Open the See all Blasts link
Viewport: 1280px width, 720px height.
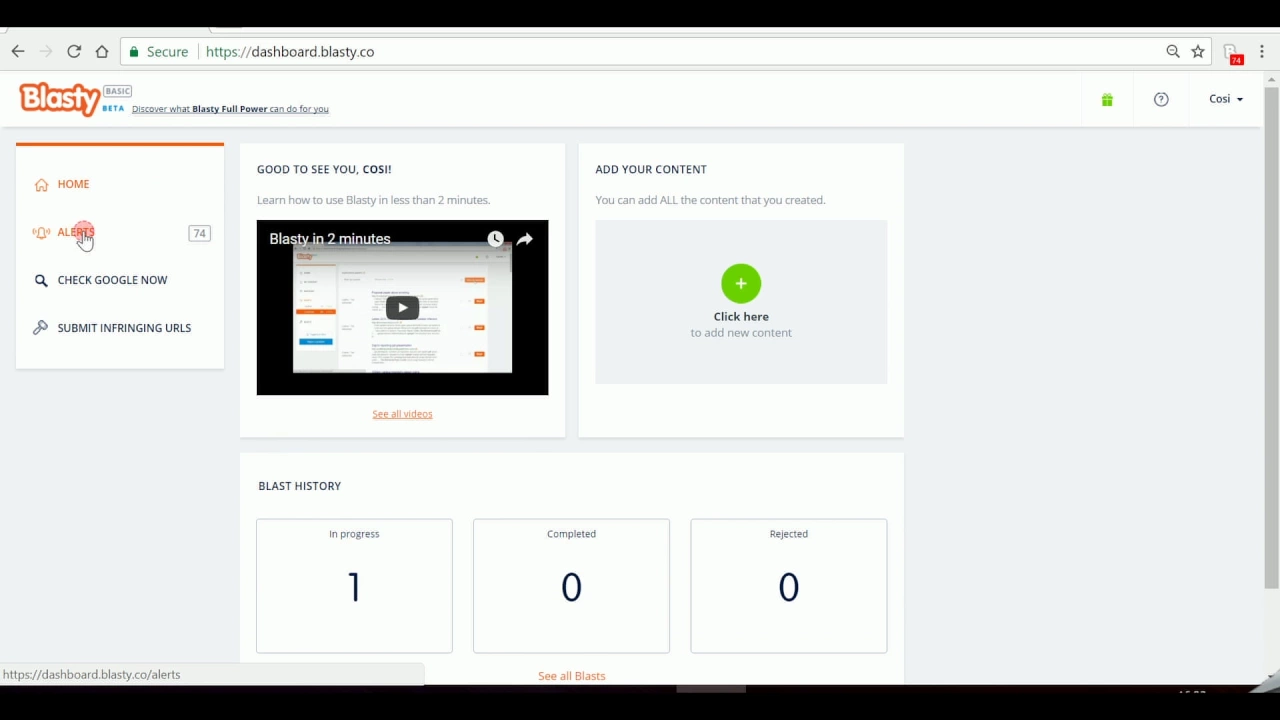coord(571,676)
